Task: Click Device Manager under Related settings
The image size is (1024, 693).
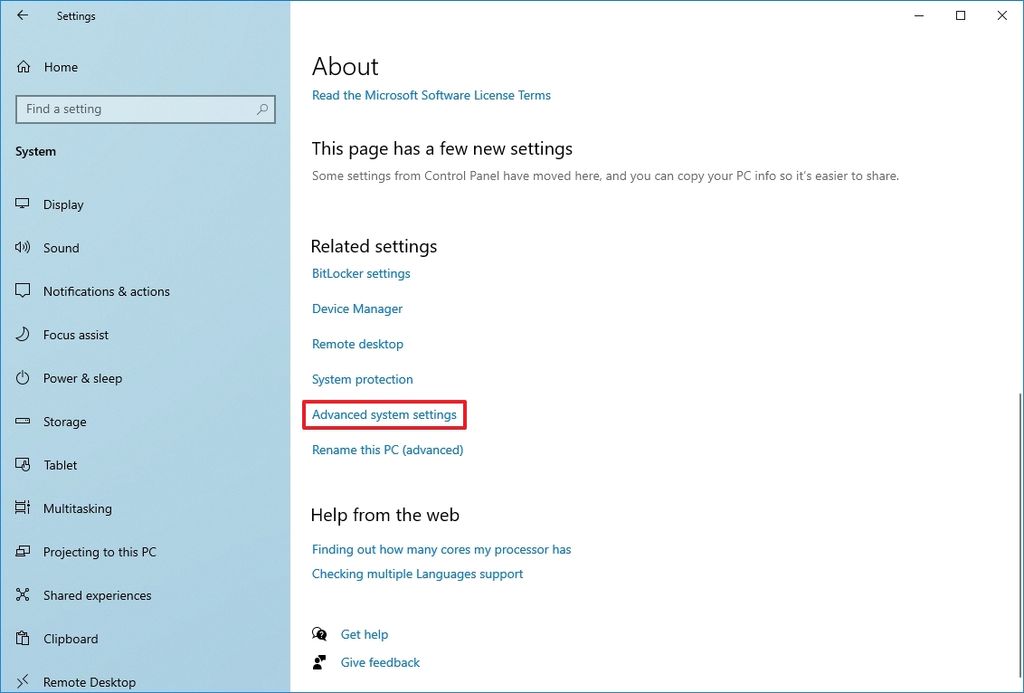Action: click(x=356, y=308)
